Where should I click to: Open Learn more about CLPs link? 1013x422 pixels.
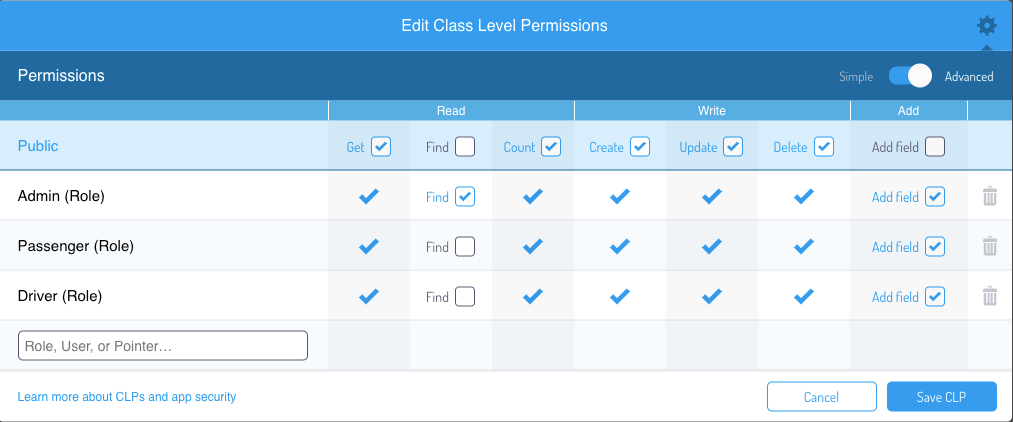click(x=127, y=397)
